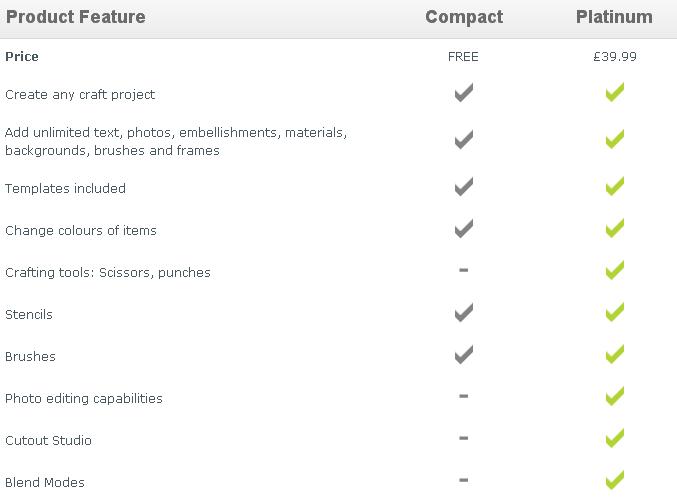Click the Compact dash for Cutout Studio

tap(463, 438)
